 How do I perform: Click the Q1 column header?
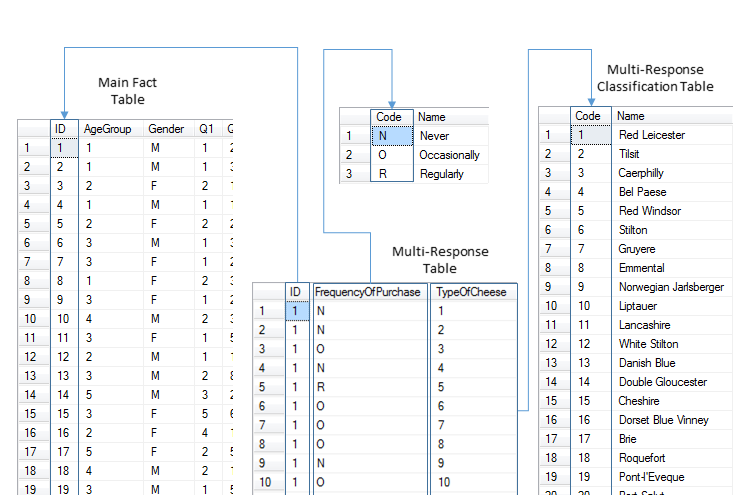pyautogui.click(x=206, y=129)
